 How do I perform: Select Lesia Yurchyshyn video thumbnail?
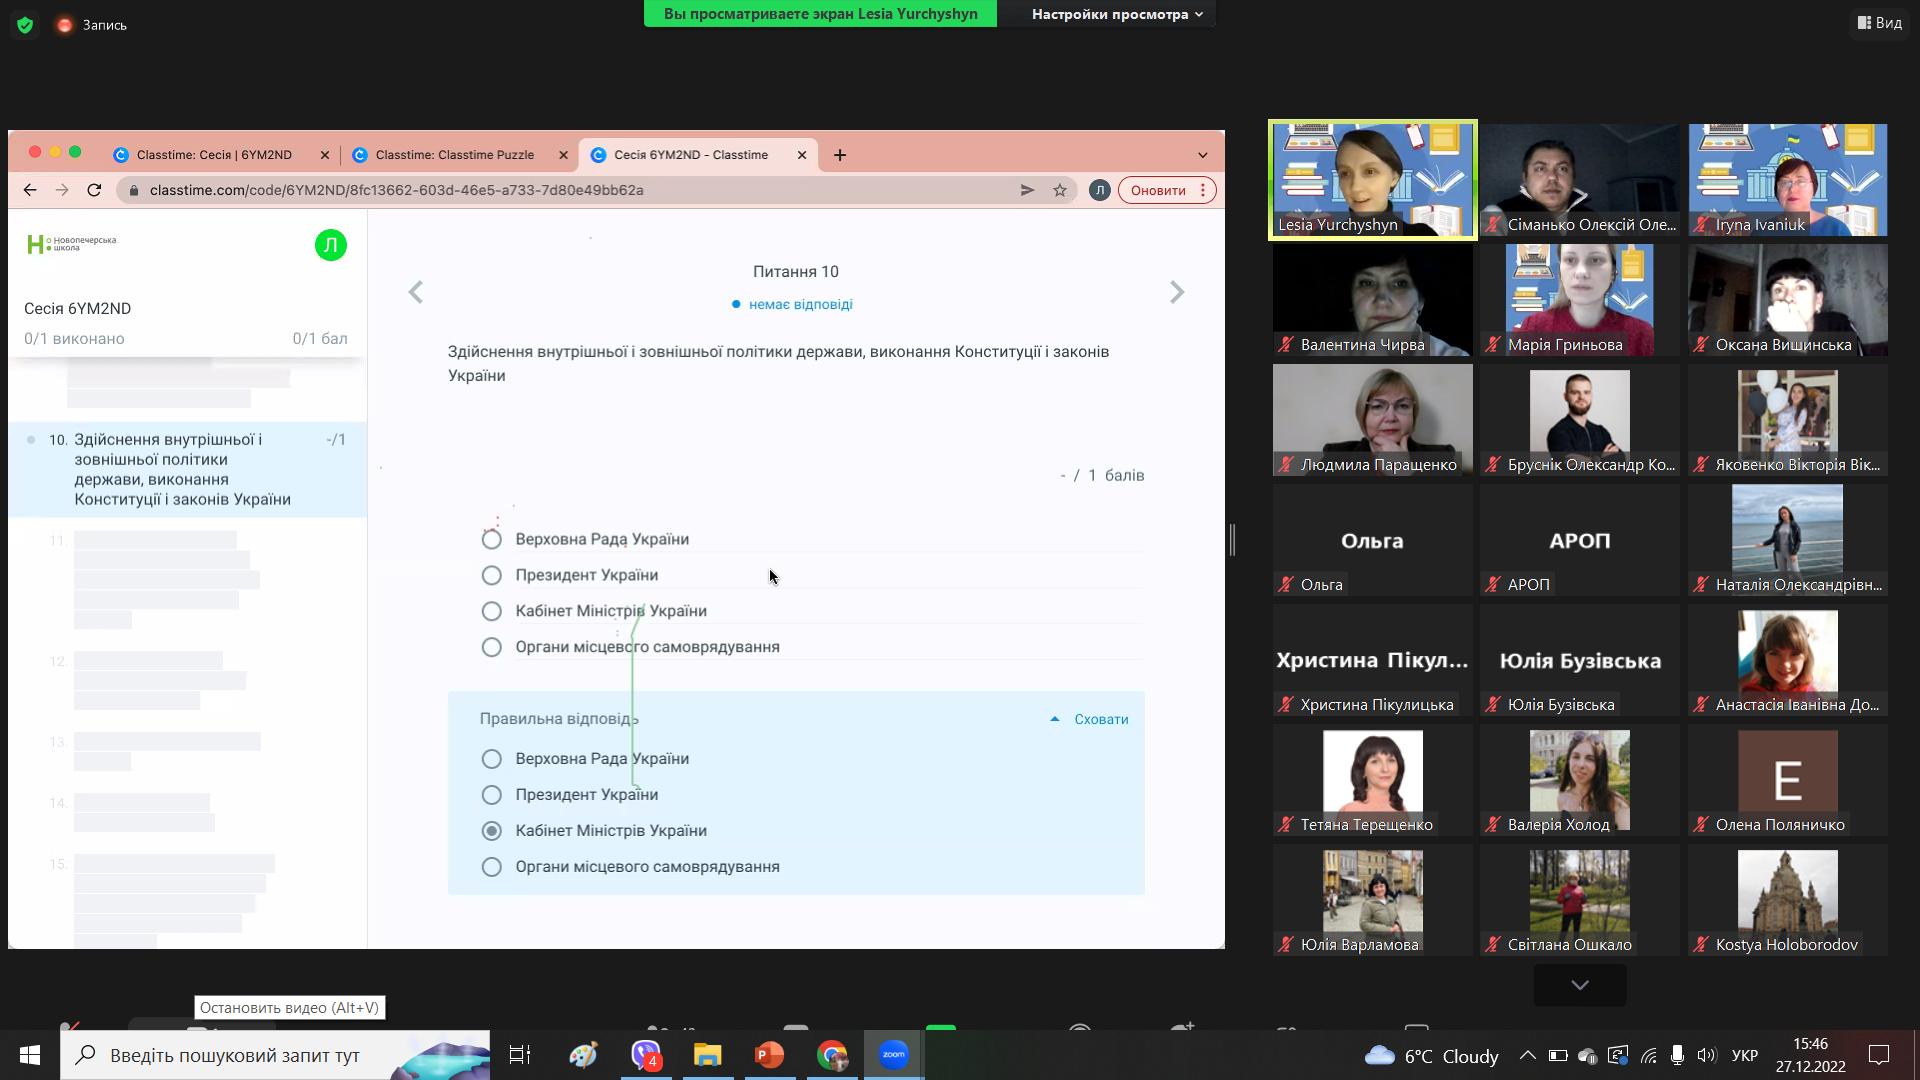pyautogui.click(x=1372, y=180)
